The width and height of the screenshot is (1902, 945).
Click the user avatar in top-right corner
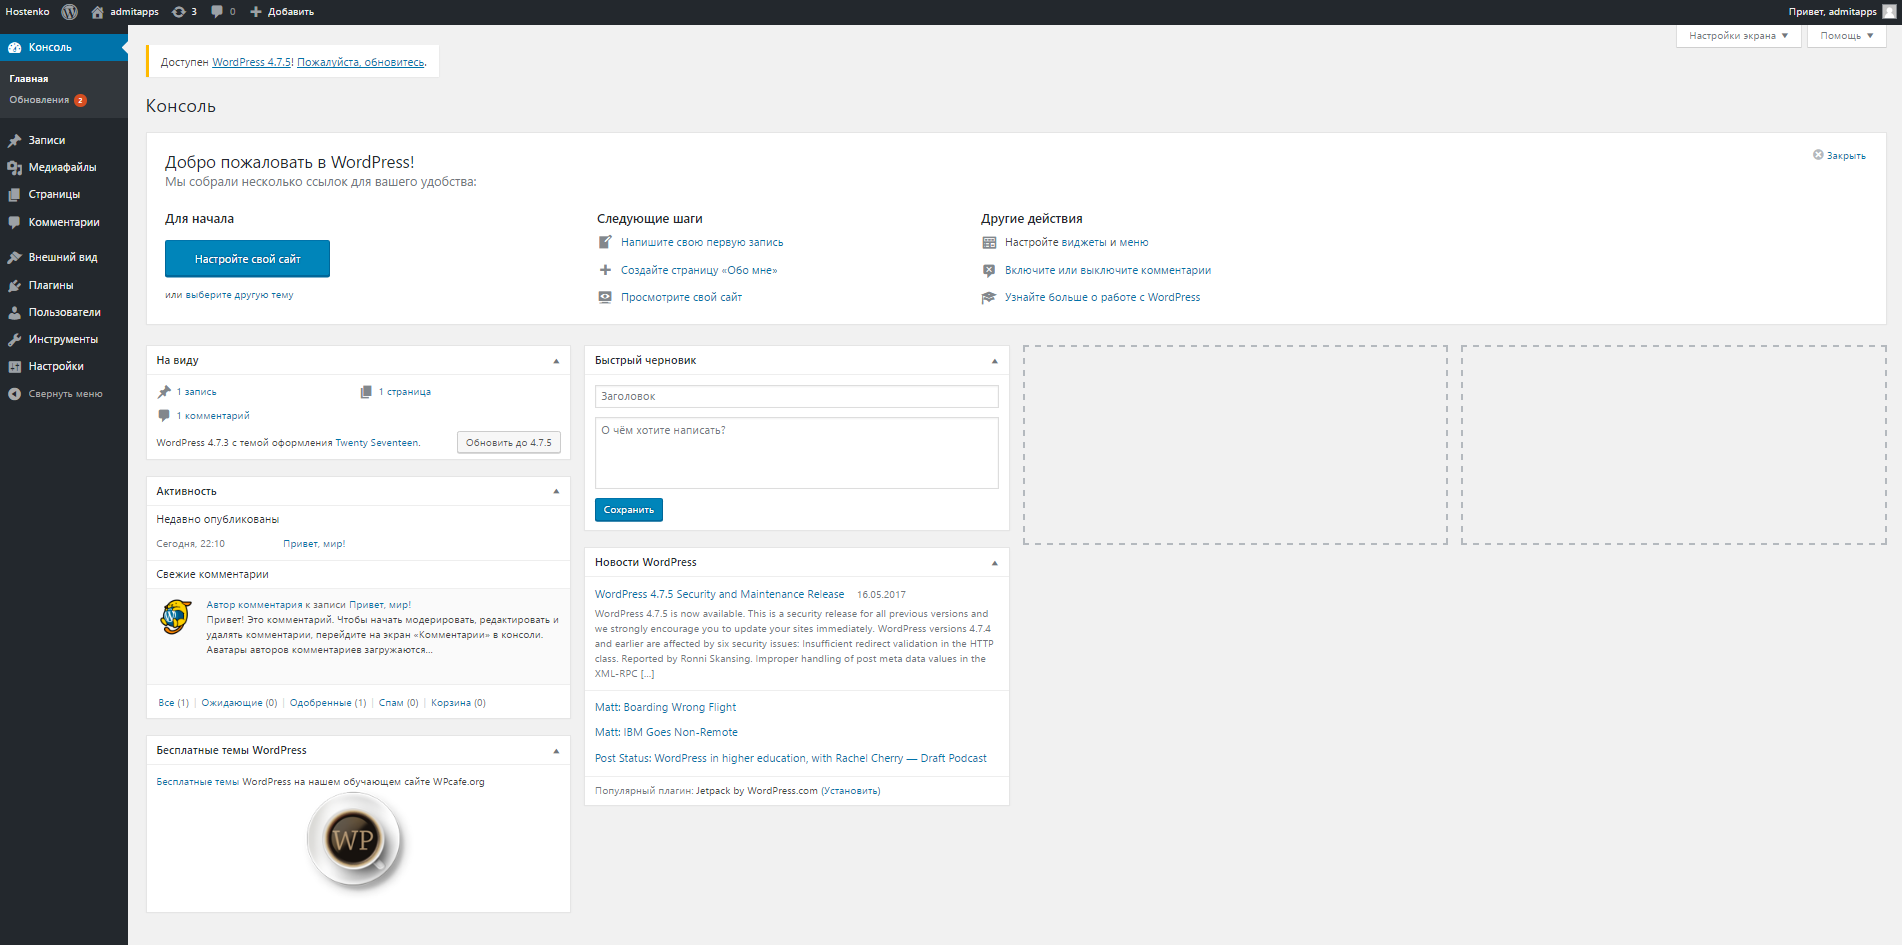(x=1889, y=12)
